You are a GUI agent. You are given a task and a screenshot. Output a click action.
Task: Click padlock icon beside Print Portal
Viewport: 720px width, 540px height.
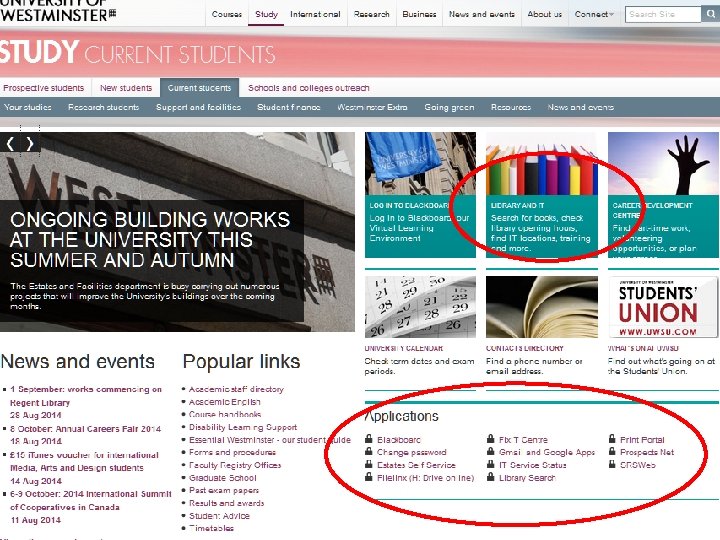[x=612, y=439]
